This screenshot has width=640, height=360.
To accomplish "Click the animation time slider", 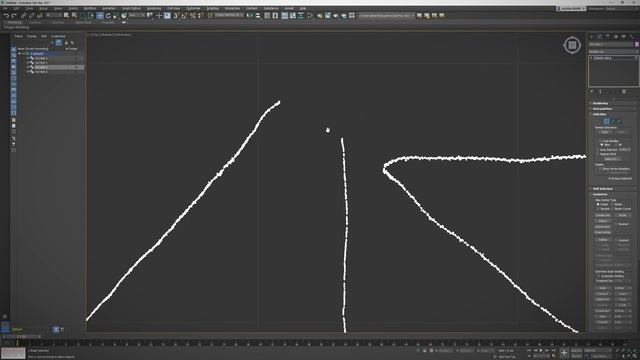I will coord(22,337).
